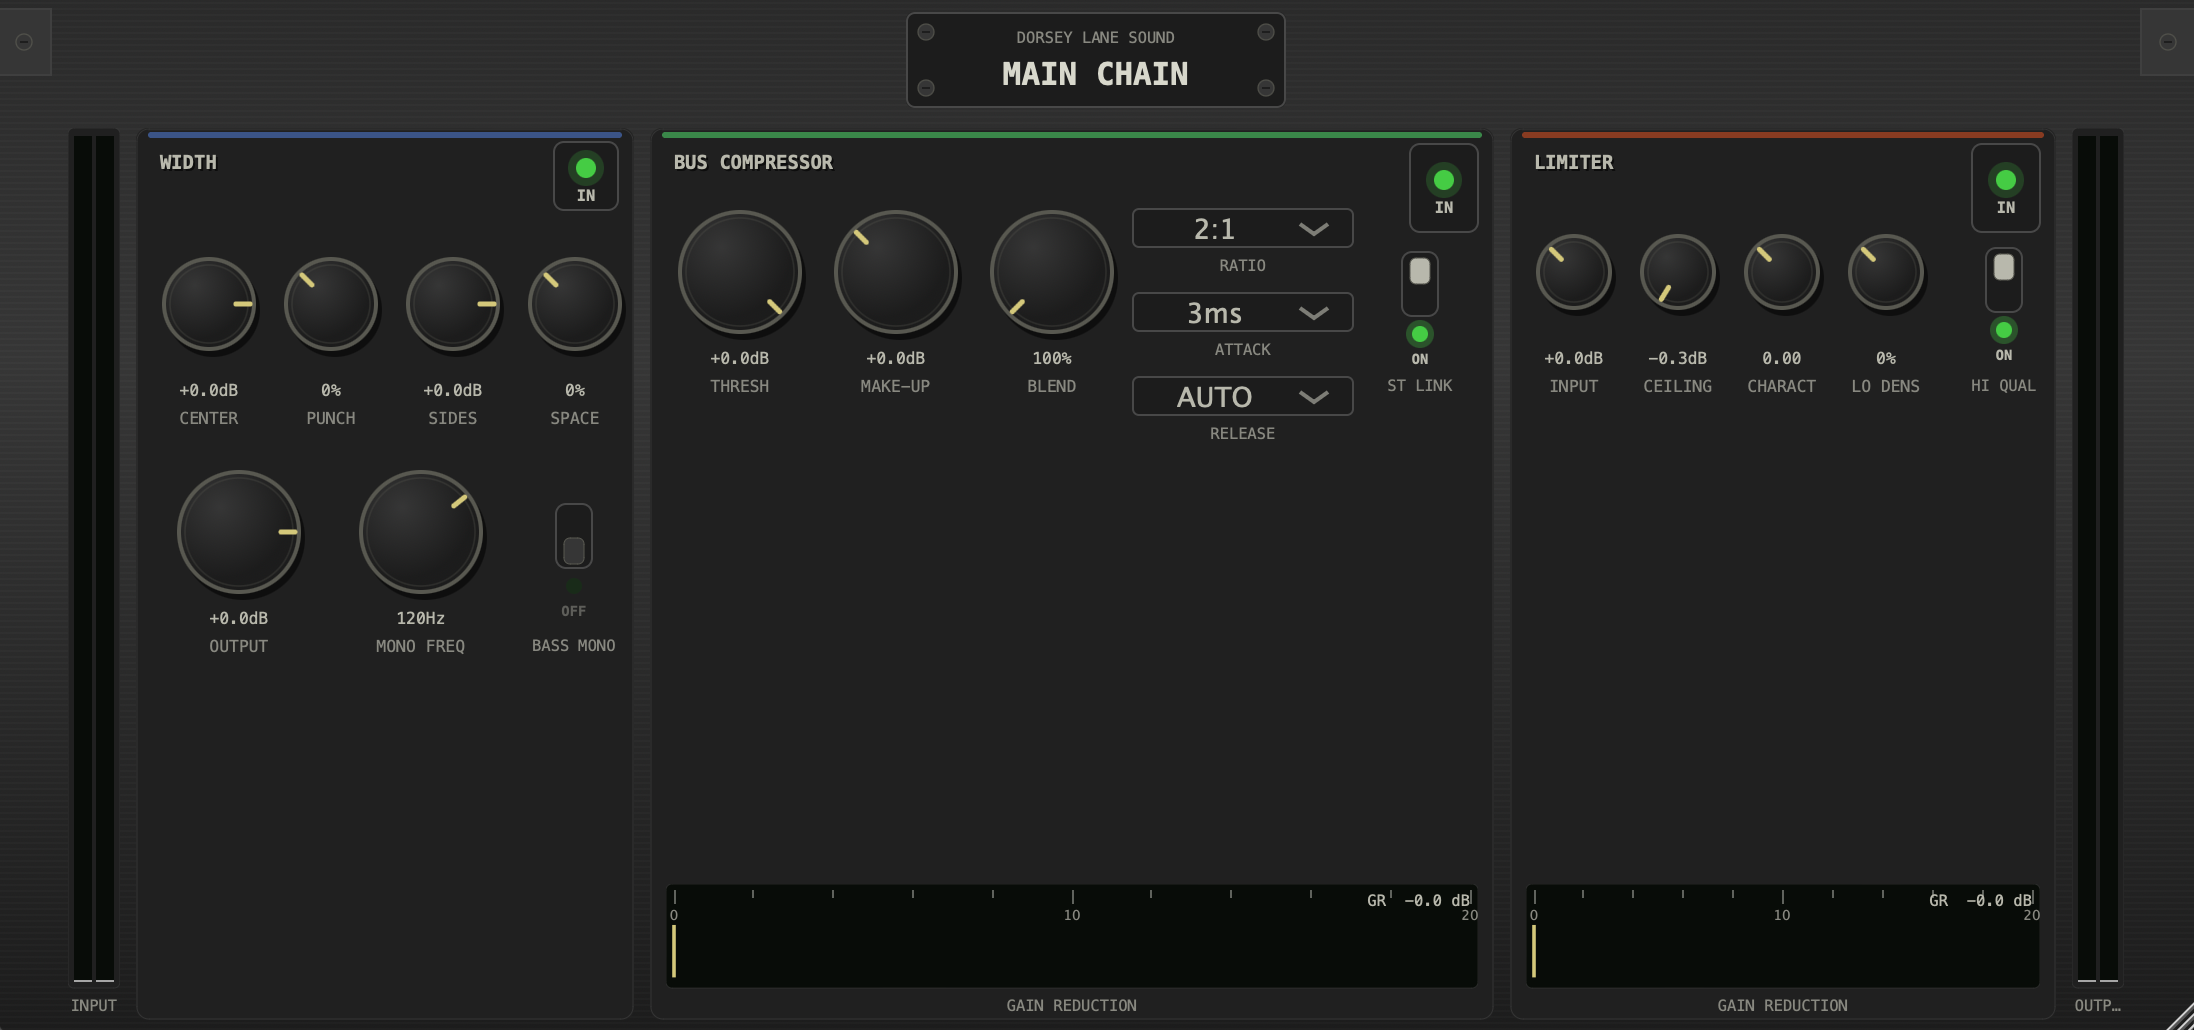The width and height of the screenshot is (2194, 1030).
Task: Click the SIDES knob
Action: 453,304
